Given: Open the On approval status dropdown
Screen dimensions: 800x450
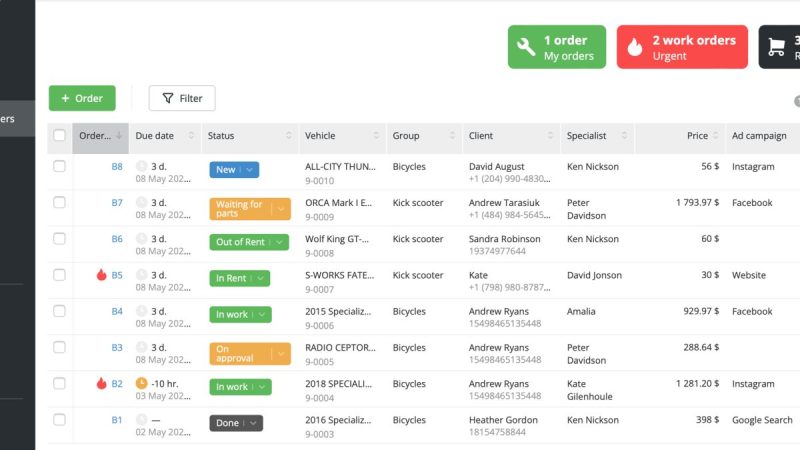Looking at the screenshot, I should tap(250, 354).
